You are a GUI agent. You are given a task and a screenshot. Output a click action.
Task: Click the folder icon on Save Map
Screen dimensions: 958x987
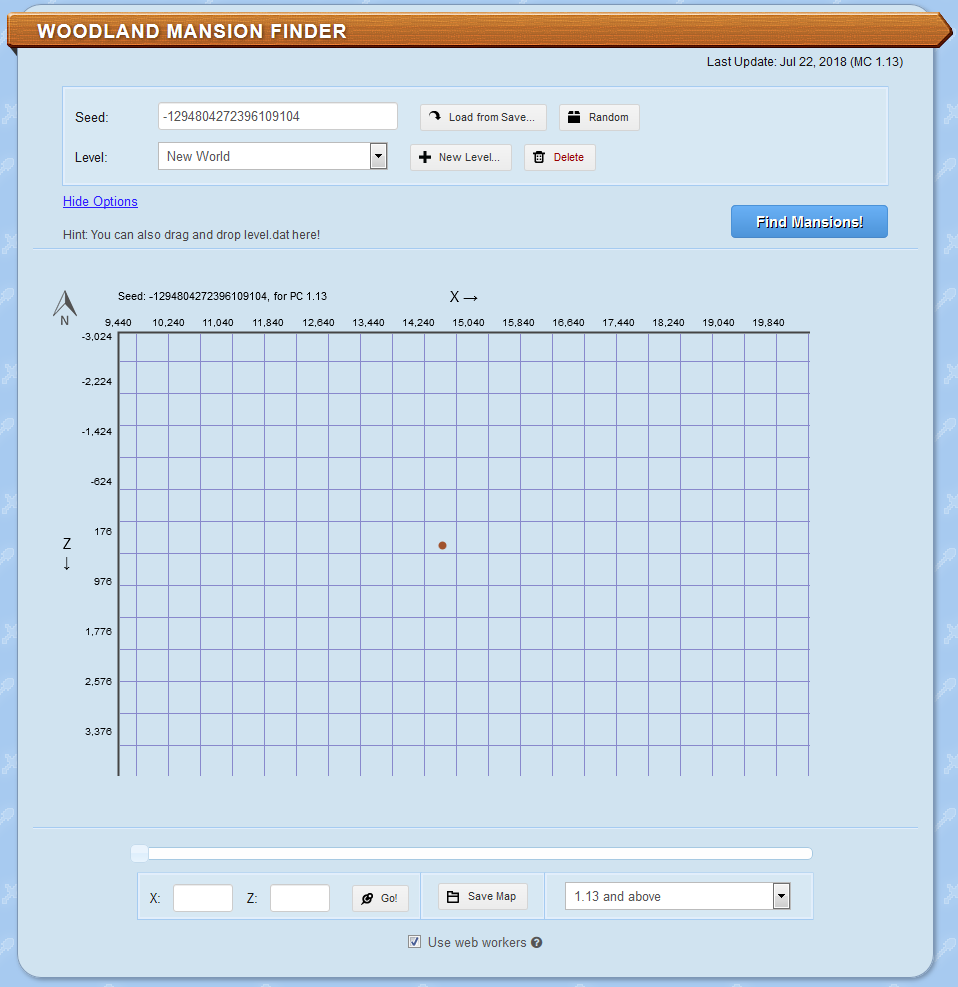click(453, 896)
